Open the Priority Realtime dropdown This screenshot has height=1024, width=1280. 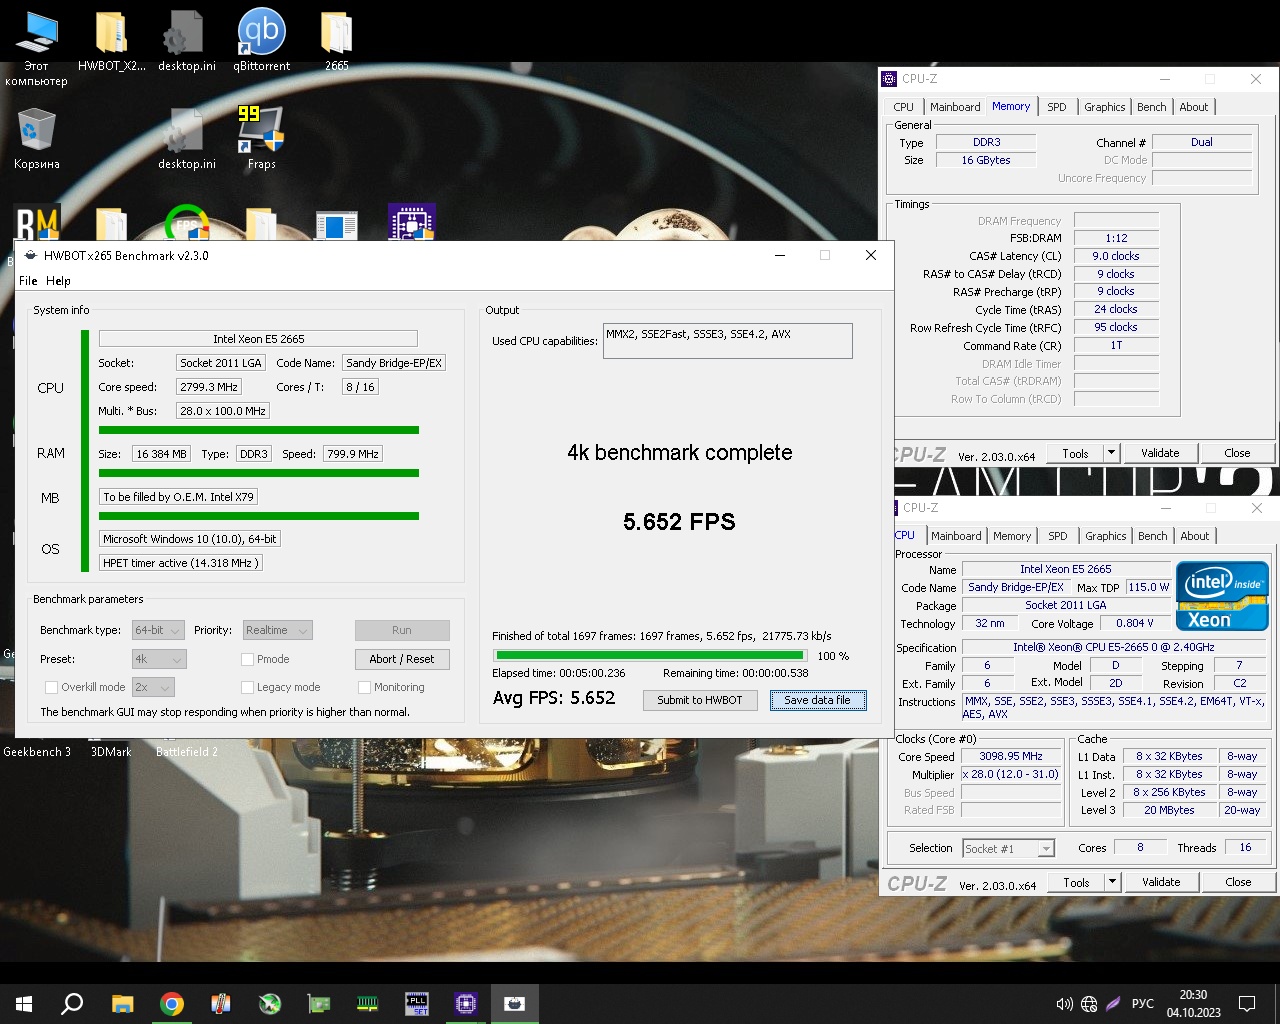pos(277,630)
